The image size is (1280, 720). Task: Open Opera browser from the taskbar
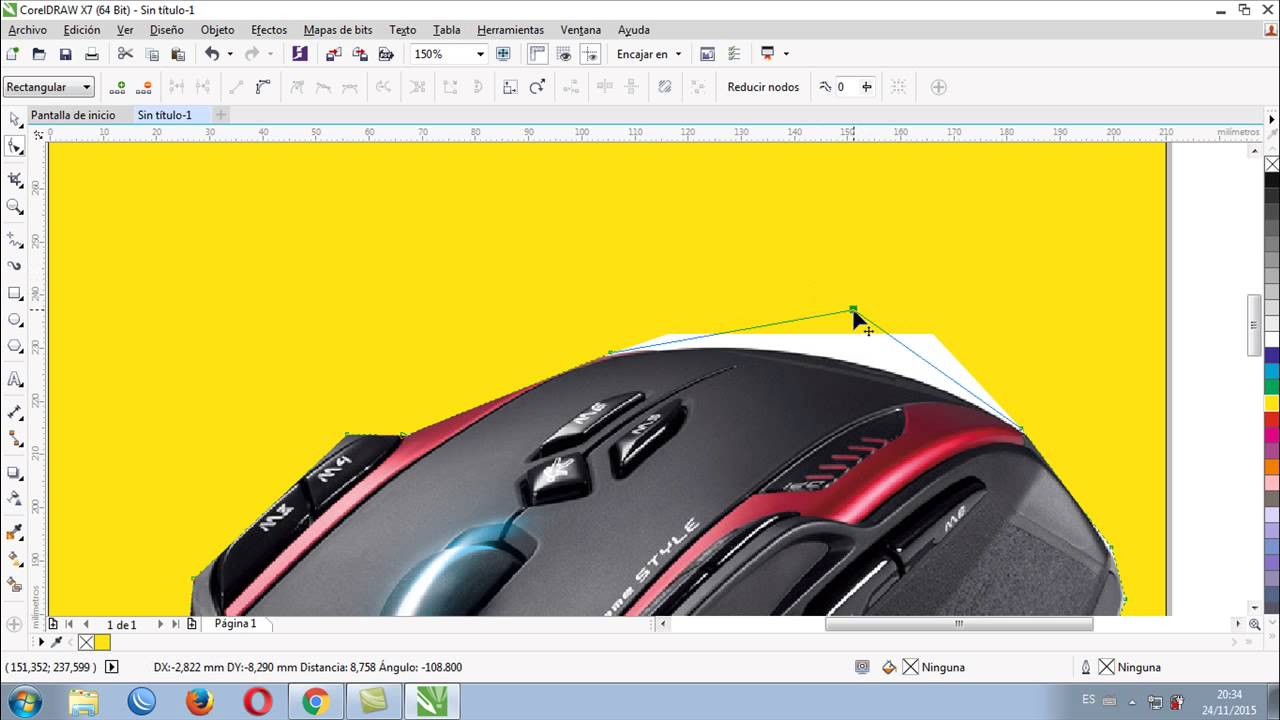(x=258, y=702)
